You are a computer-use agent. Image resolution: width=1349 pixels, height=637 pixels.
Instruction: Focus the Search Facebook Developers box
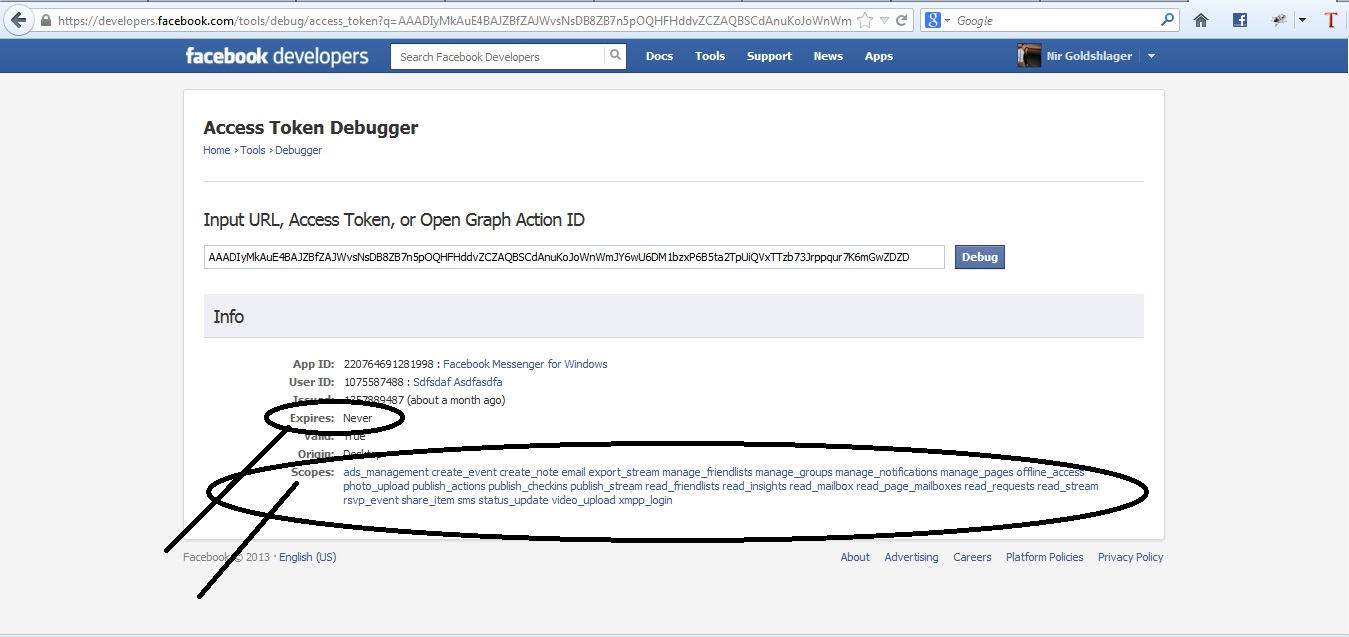point(498,56)
